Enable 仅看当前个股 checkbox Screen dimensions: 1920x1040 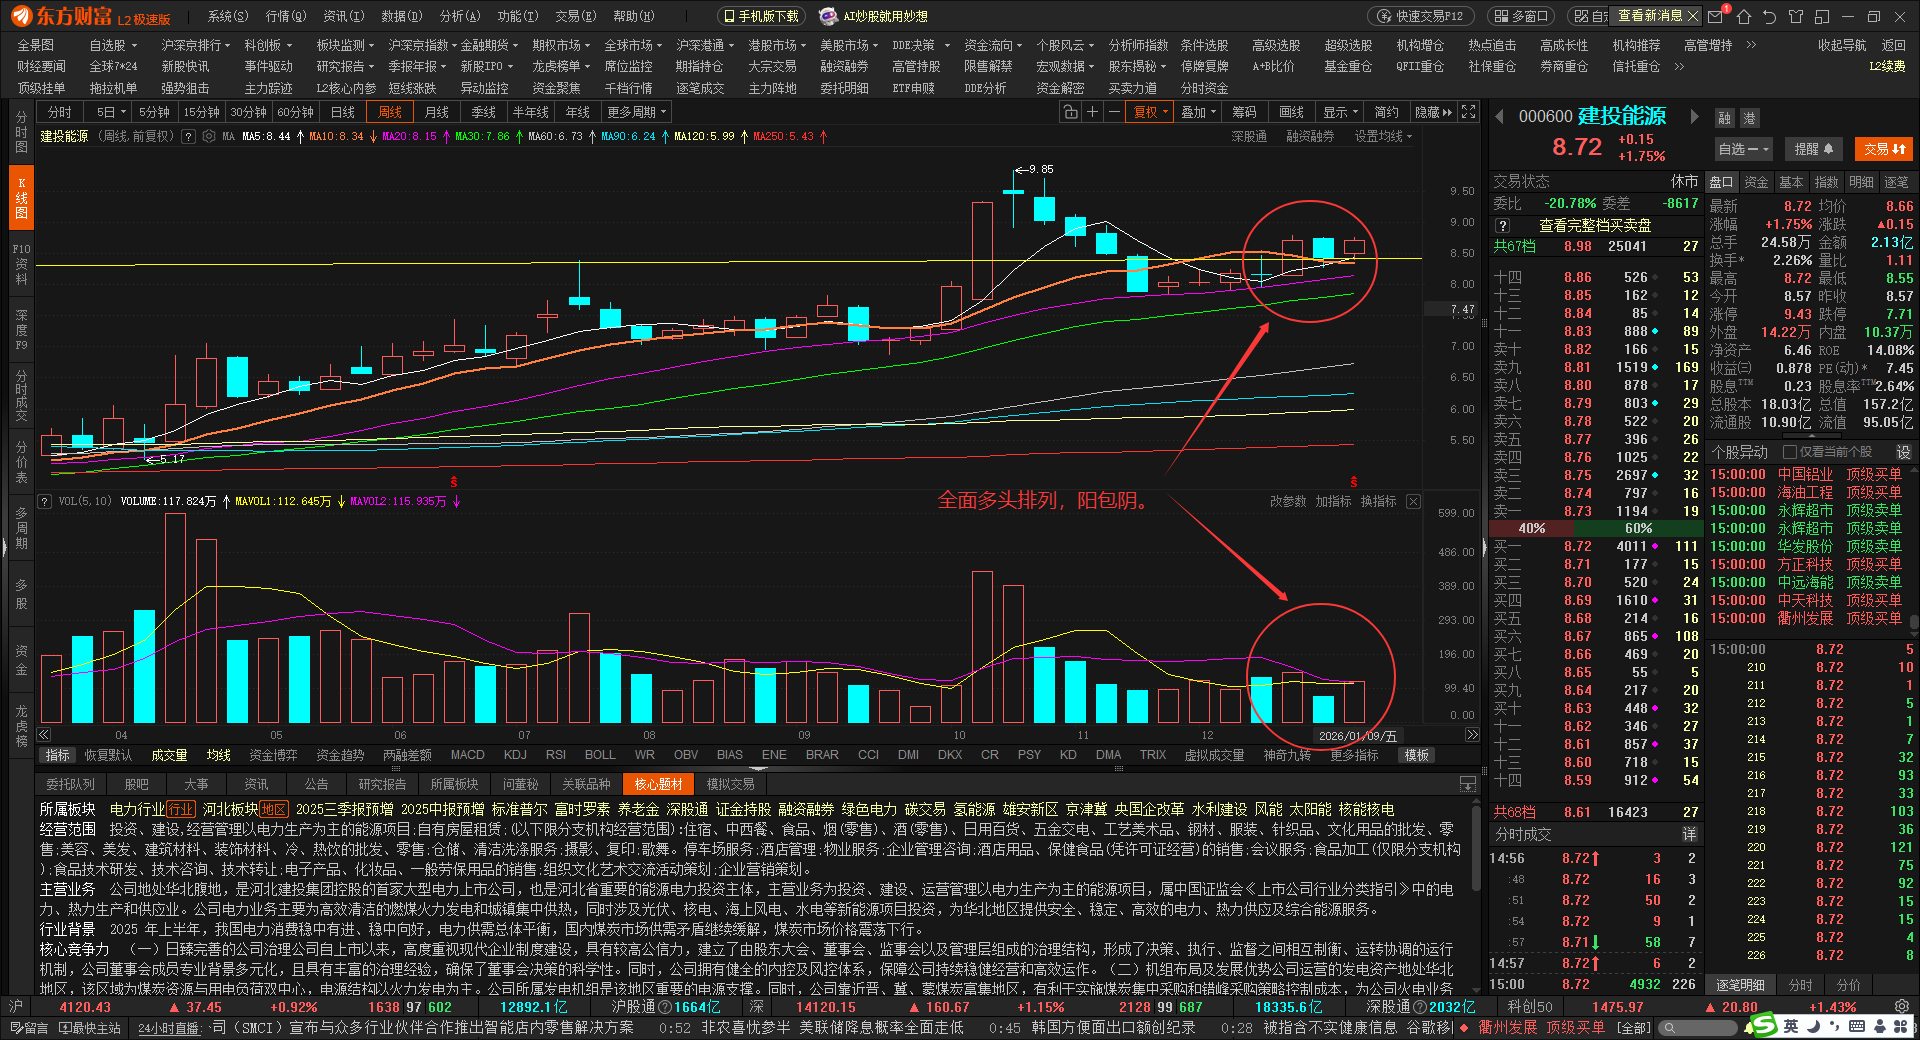tap(1790, 452)
